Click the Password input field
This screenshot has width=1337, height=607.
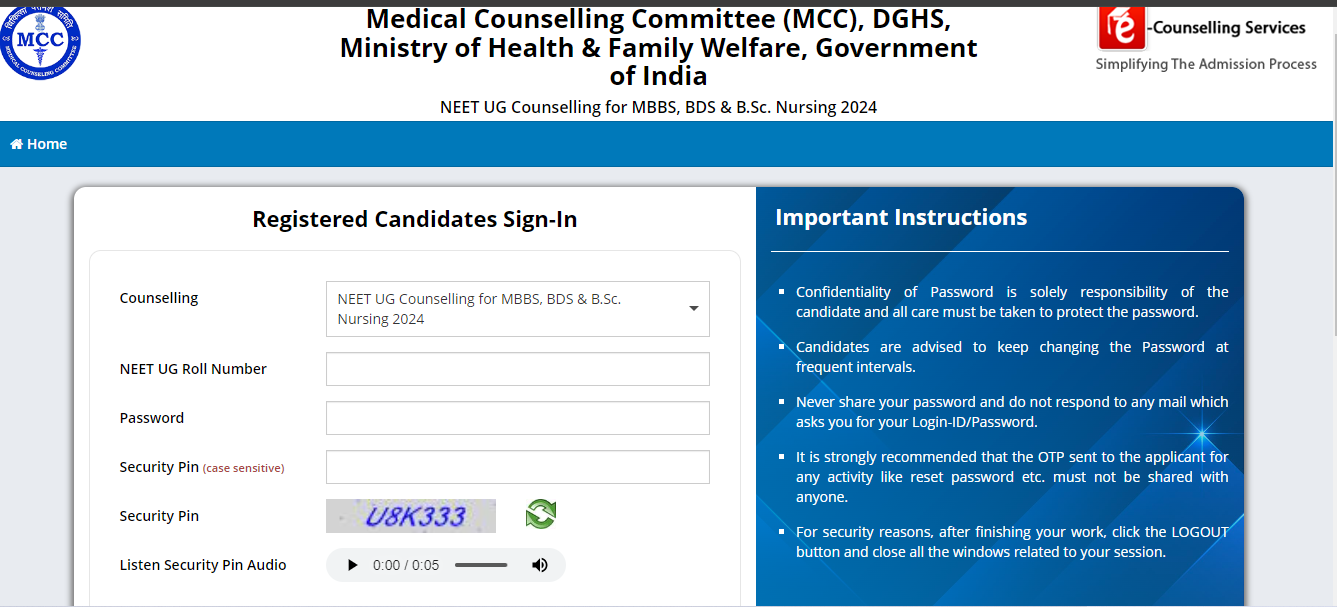click(x=517, y=417)
